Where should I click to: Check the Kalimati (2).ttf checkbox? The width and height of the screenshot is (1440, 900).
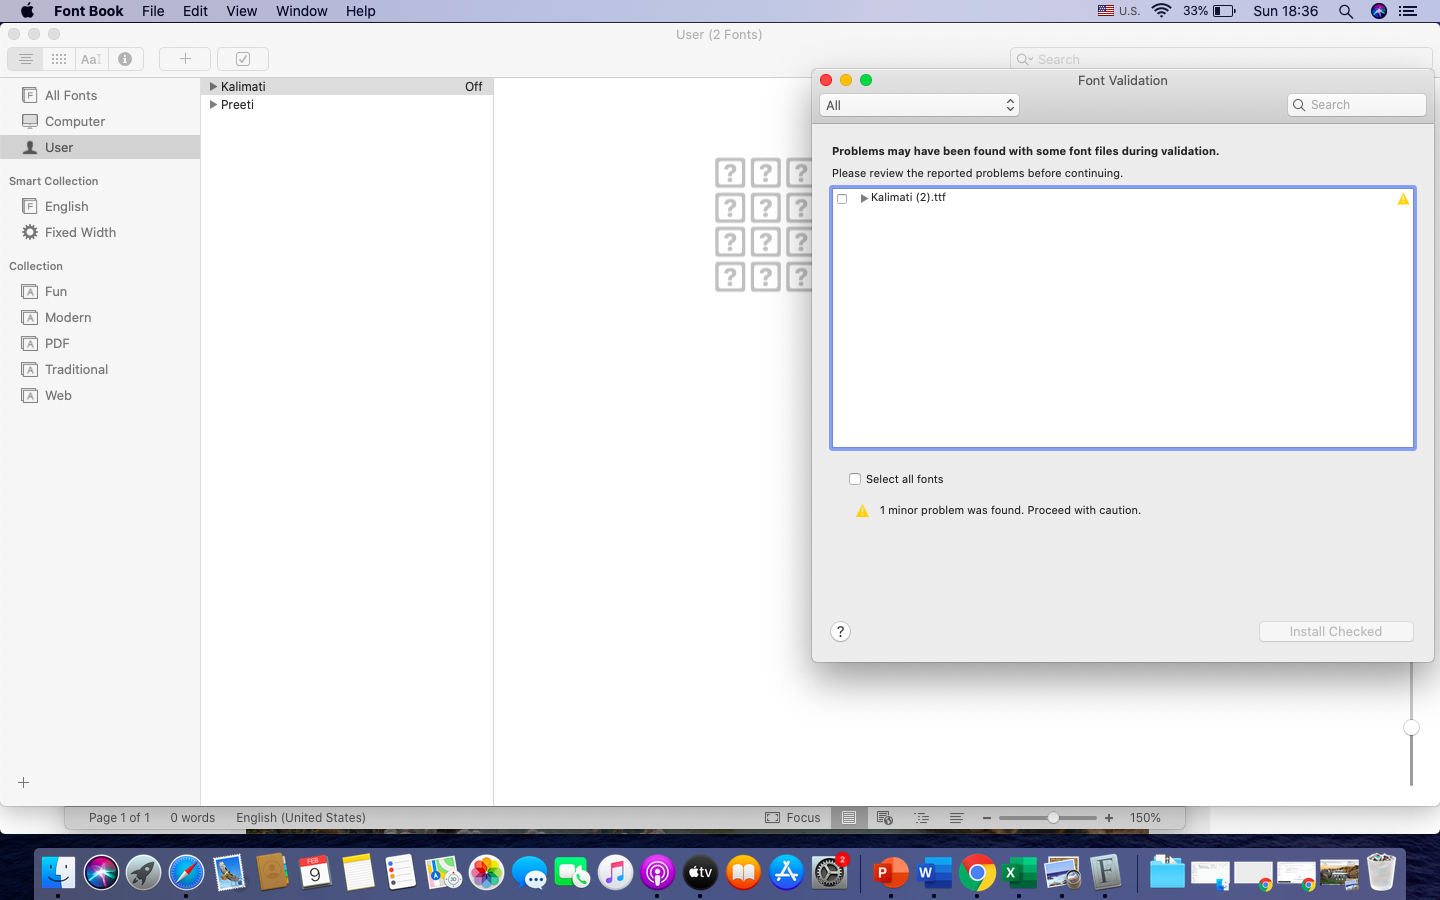(x=842, y=199)
